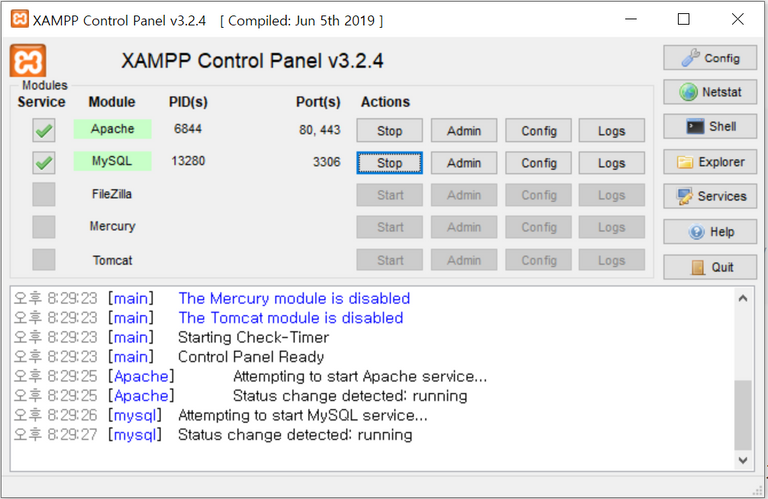The height and width of the screenshot is (499, 768).
Task: Open Apache Config menu
Action: 538,131
